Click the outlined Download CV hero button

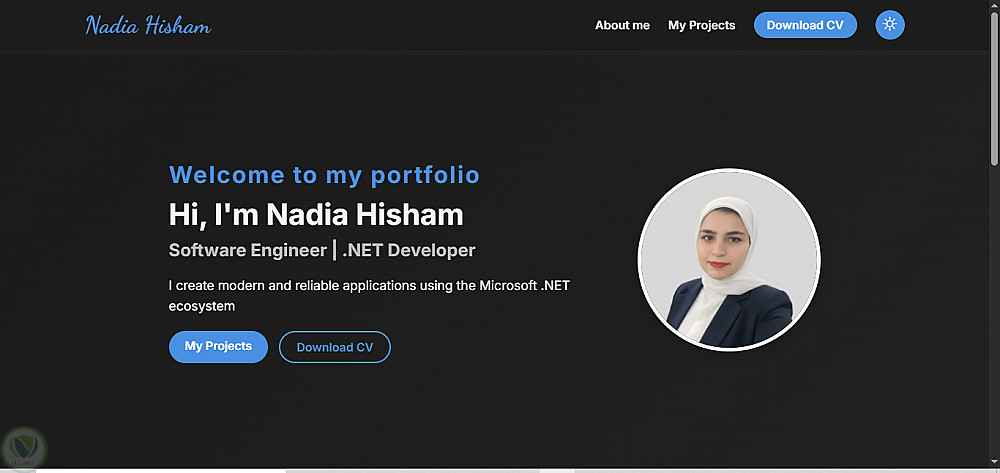tap(335, 347)
